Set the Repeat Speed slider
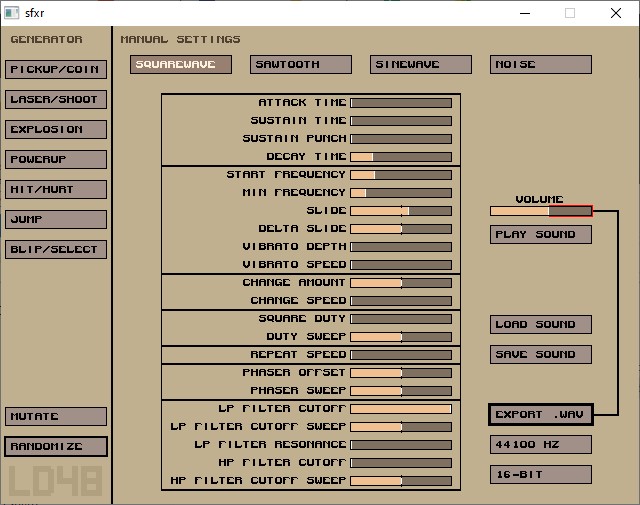 tap(401, 355)
